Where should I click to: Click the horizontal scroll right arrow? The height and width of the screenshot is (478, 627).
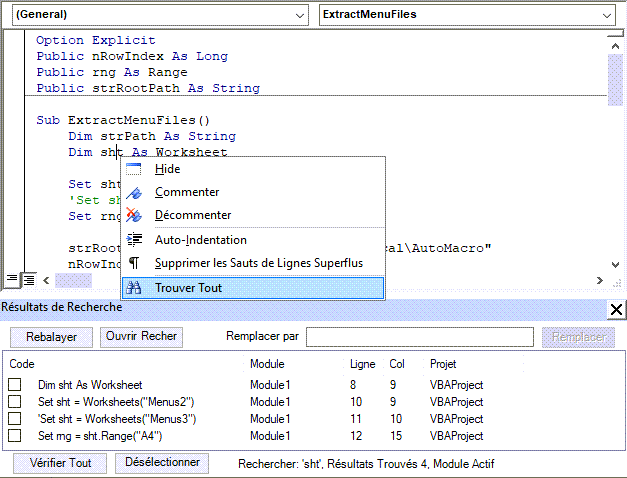[x=599, y=280]
